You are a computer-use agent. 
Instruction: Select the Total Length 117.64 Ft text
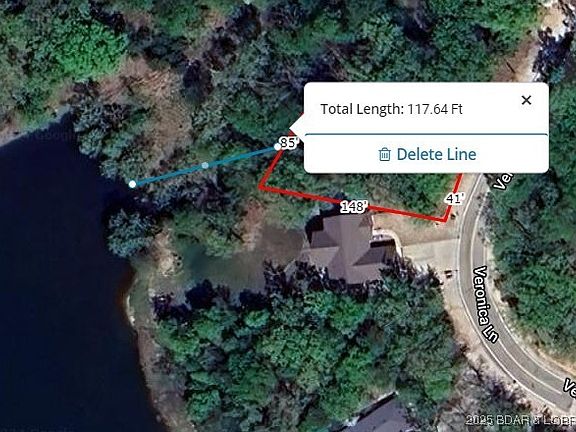click(391, 109)
